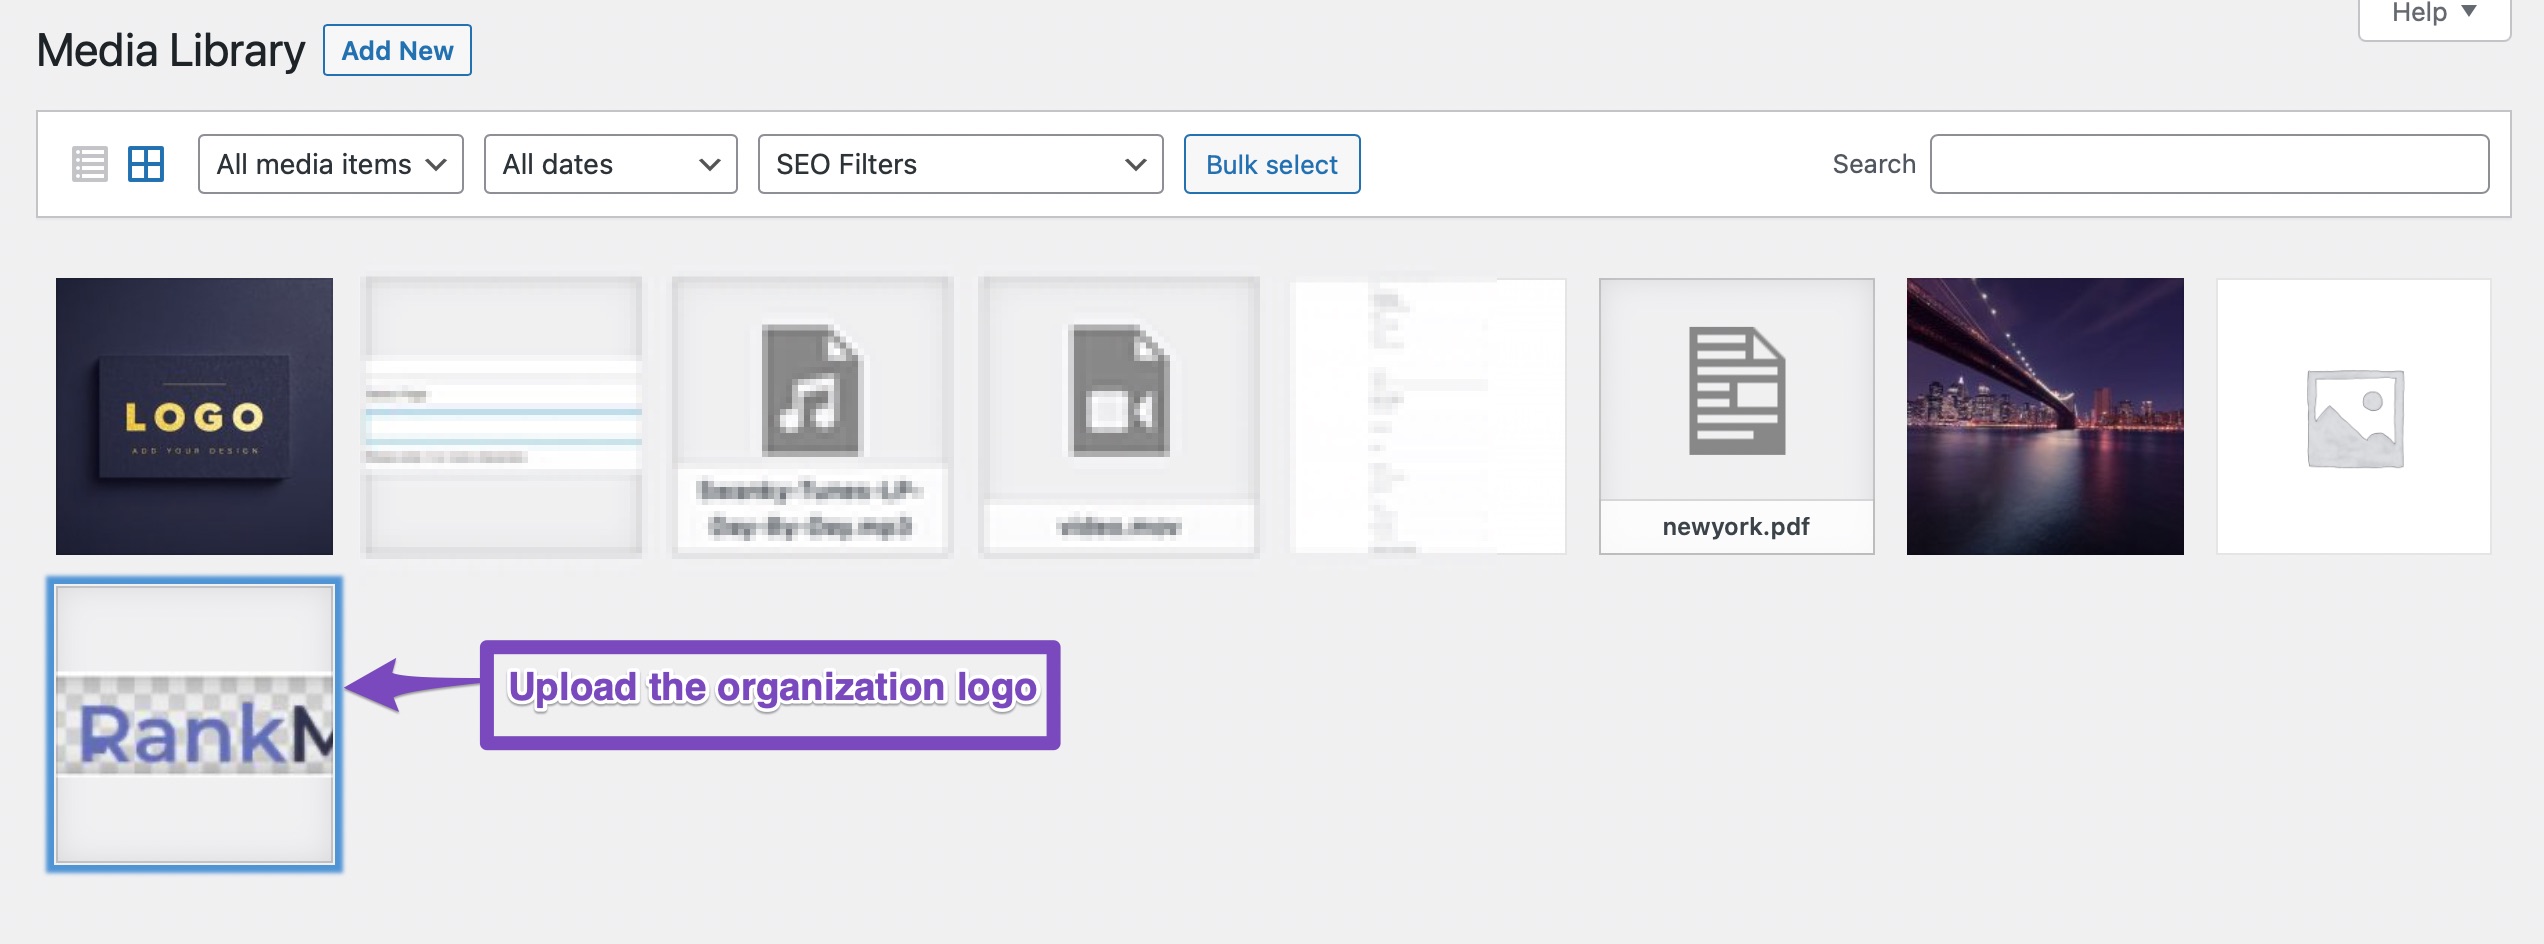Select the gold LOGO business card thumbnail
This screenshot has height=944, width=2544.
coord(194,416)
